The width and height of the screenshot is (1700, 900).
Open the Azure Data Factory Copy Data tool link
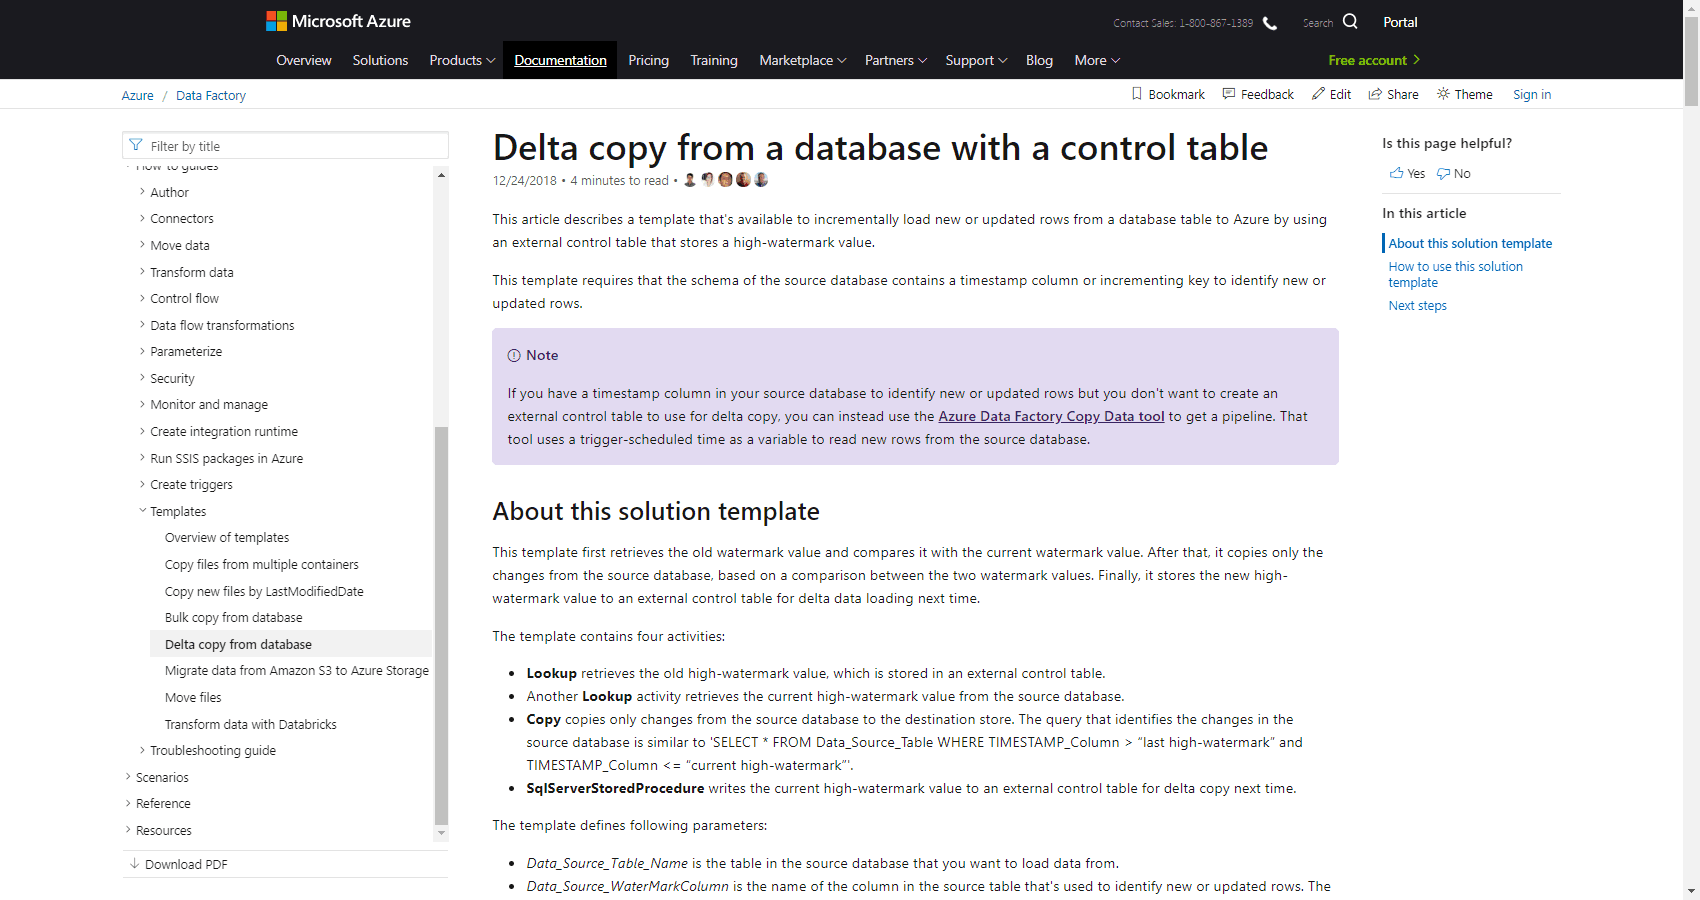[1051, 416]
